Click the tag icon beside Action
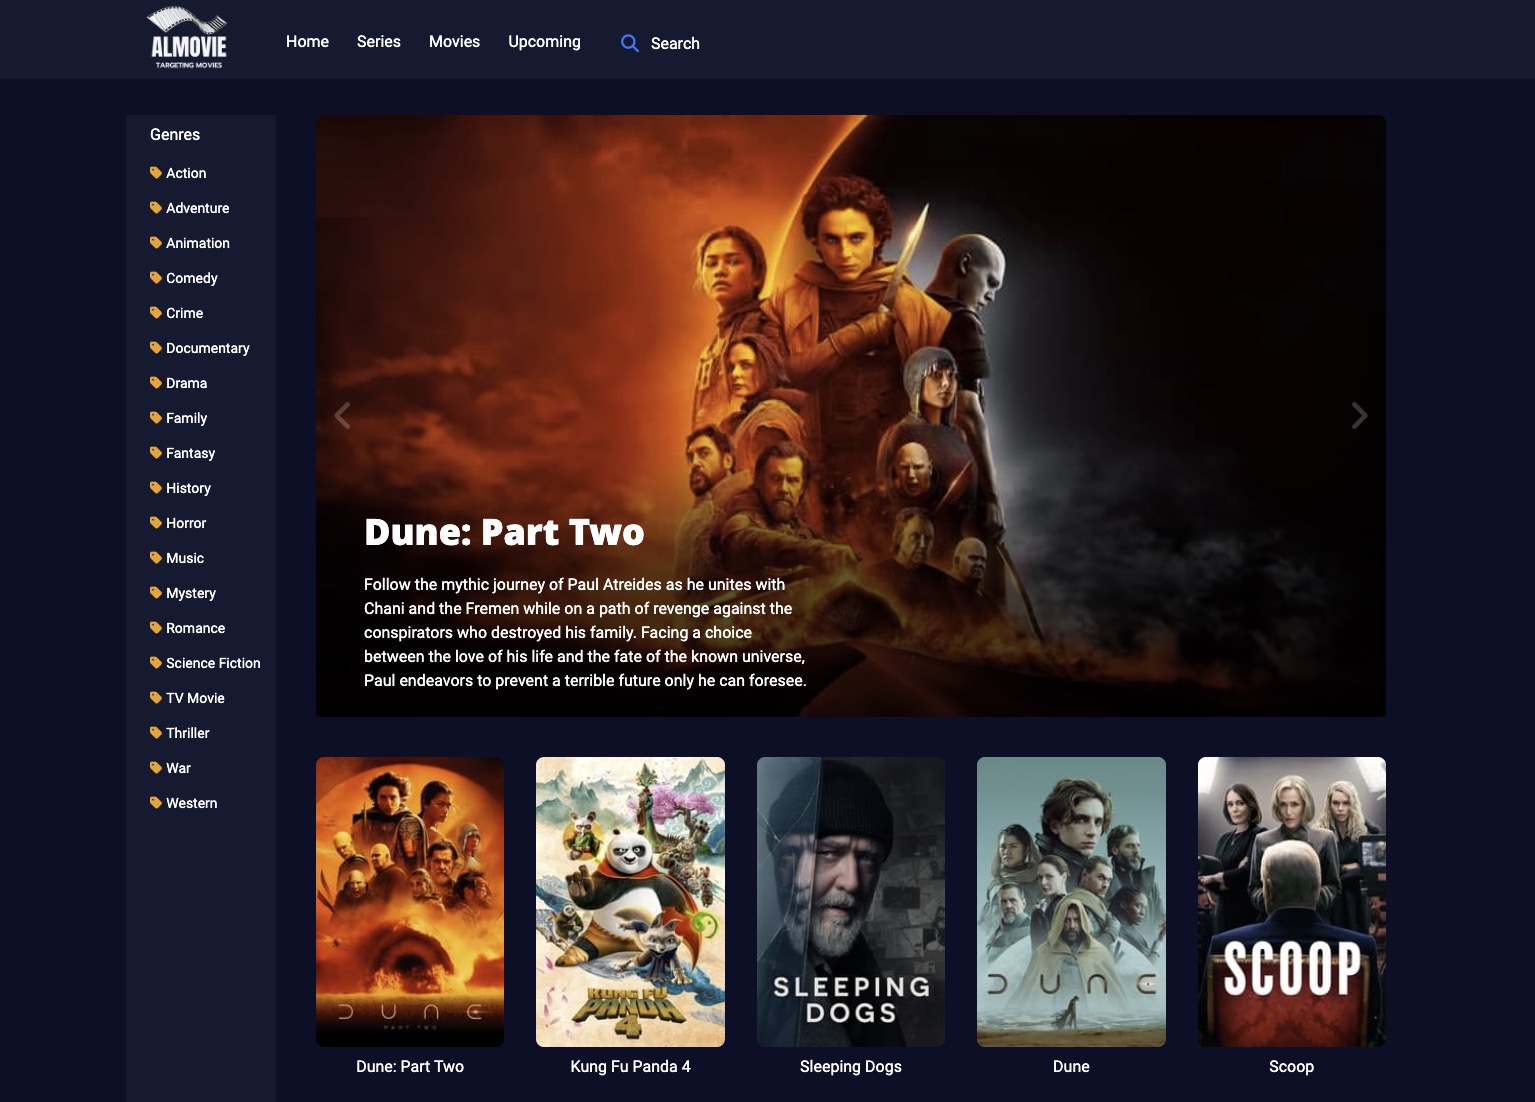 156,173
